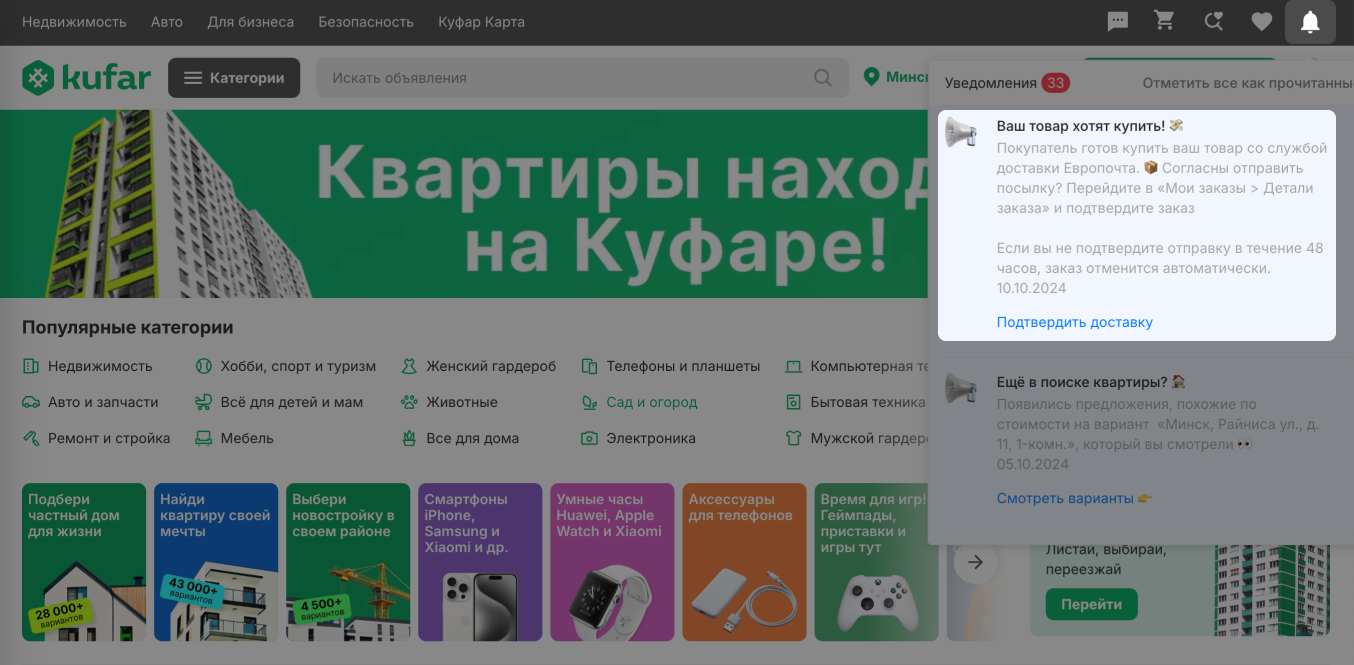1354x665 pixels.
Task: Click the search magnifier icon
Action: tap(823, 78)
